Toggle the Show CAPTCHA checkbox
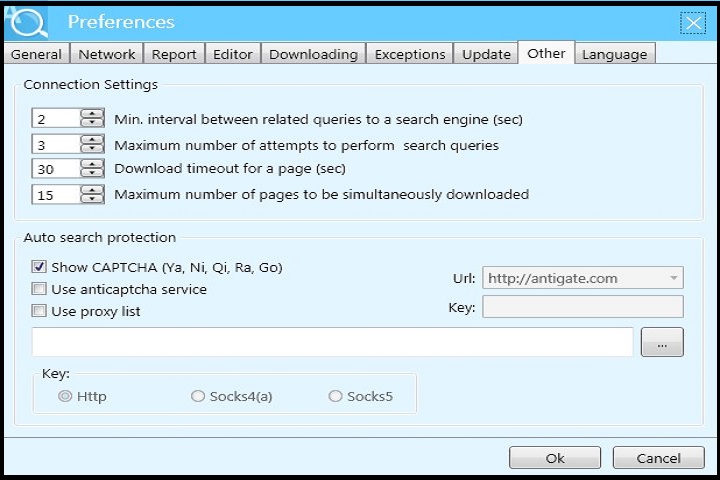The image size is (720, 480). point(39,267)
